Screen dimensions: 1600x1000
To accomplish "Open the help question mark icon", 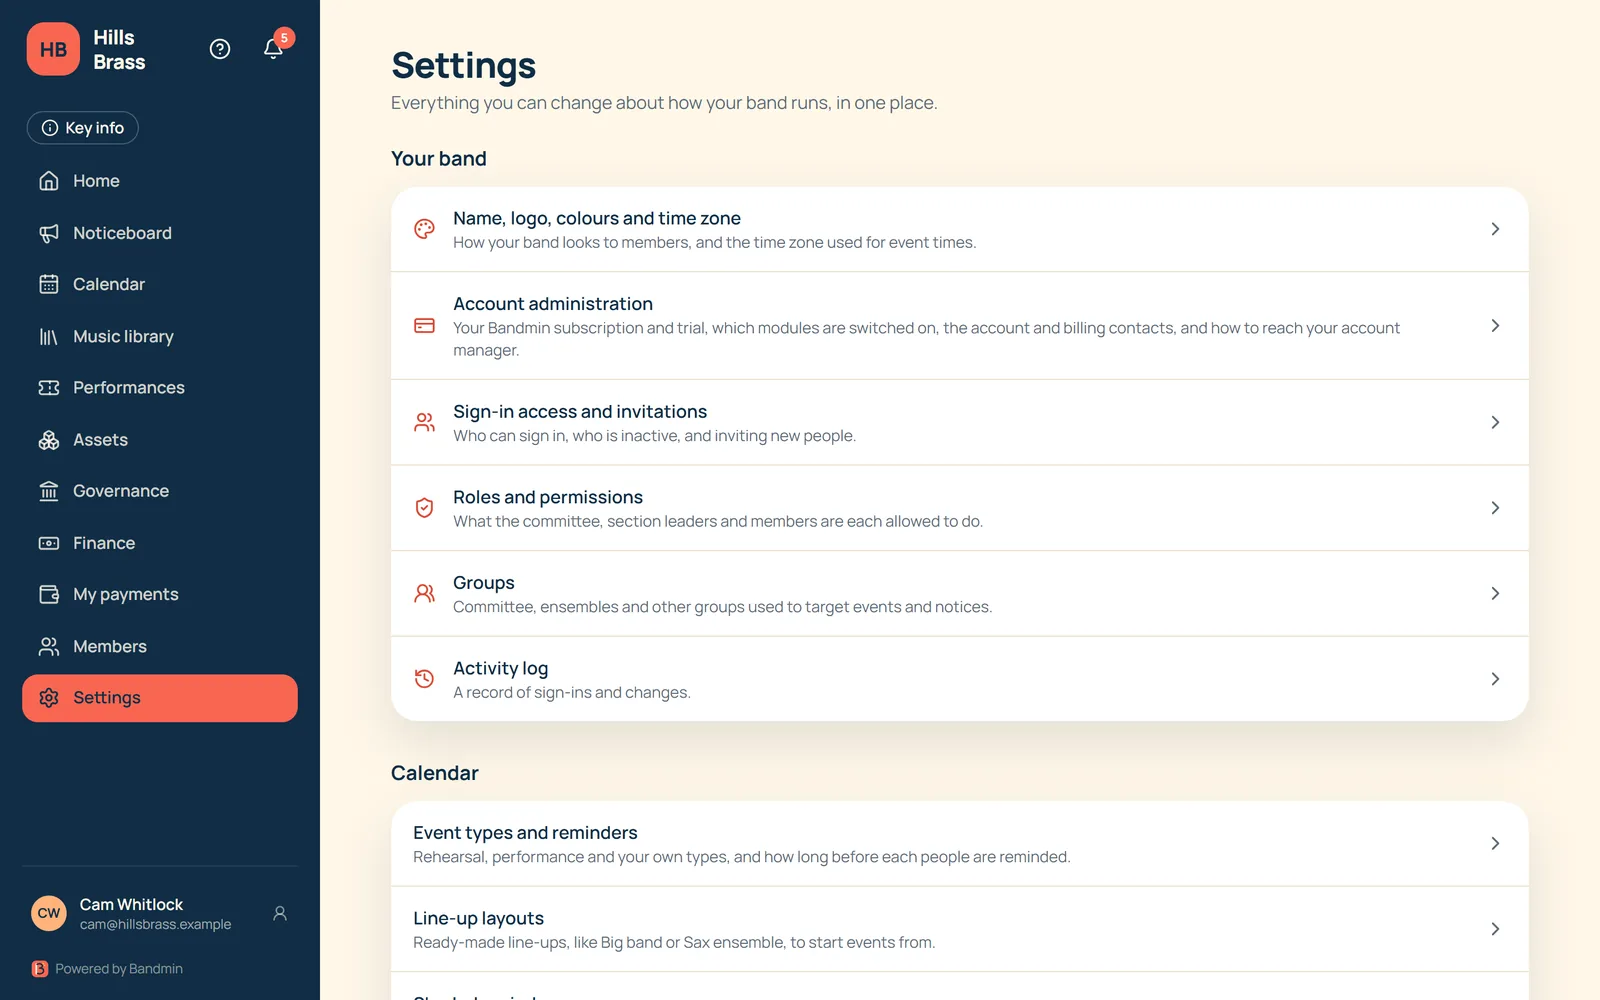I will [x=220, y=49].
